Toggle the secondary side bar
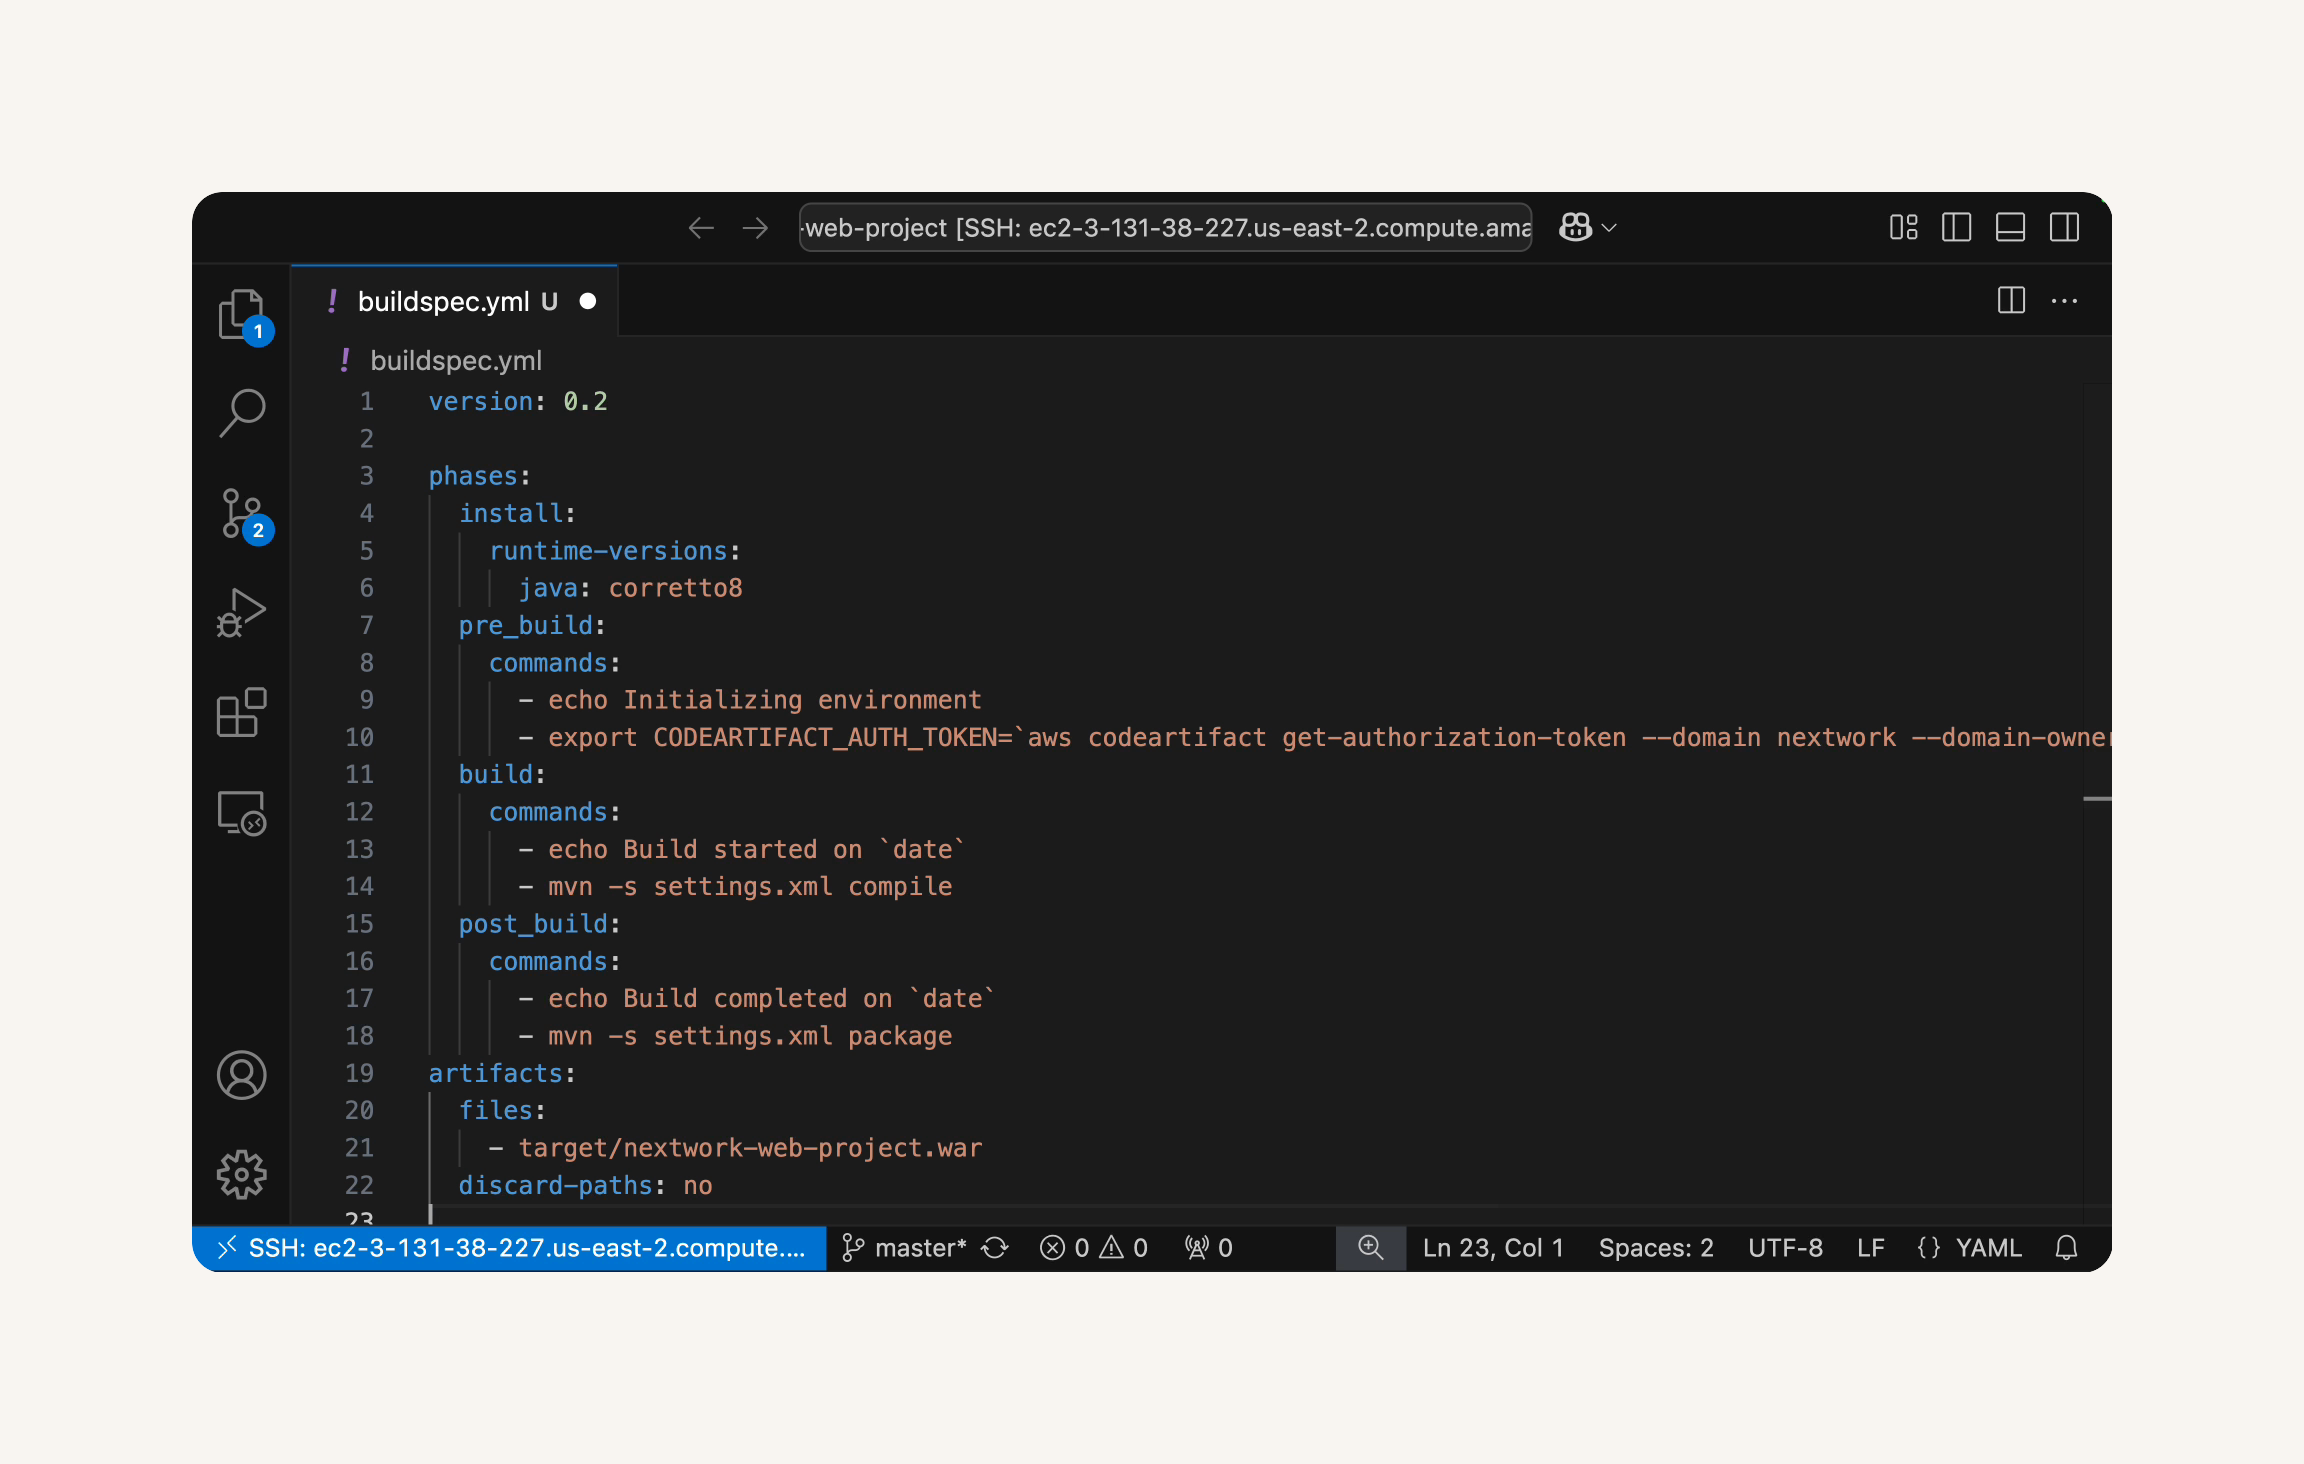Image resolution: width=2304 pixels, height=1464 pixels. [x=2064, y=227]
